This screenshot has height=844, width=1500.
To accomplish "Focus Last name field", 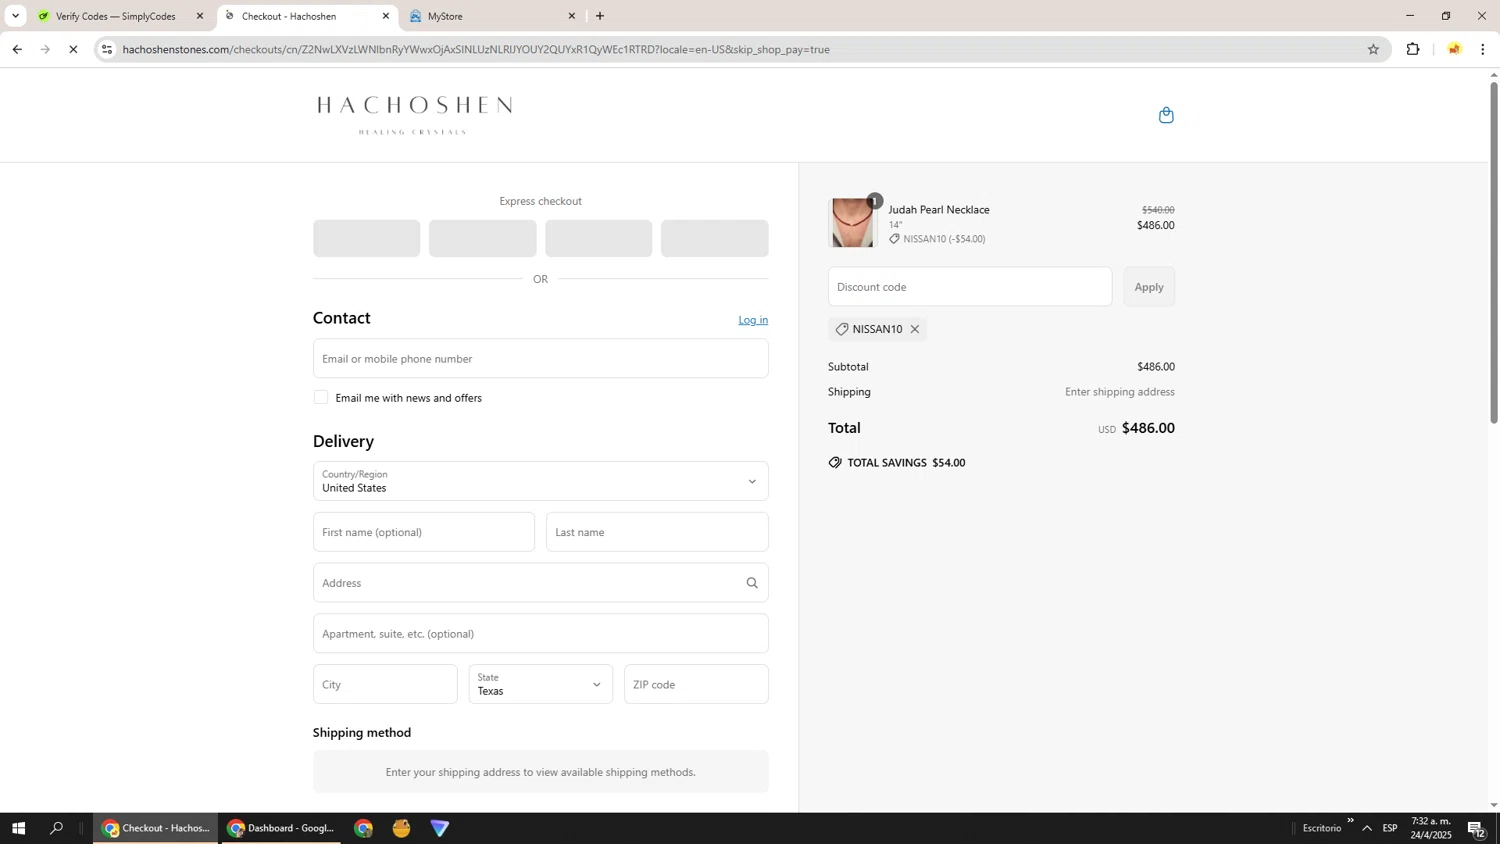I will coord(657,532).
